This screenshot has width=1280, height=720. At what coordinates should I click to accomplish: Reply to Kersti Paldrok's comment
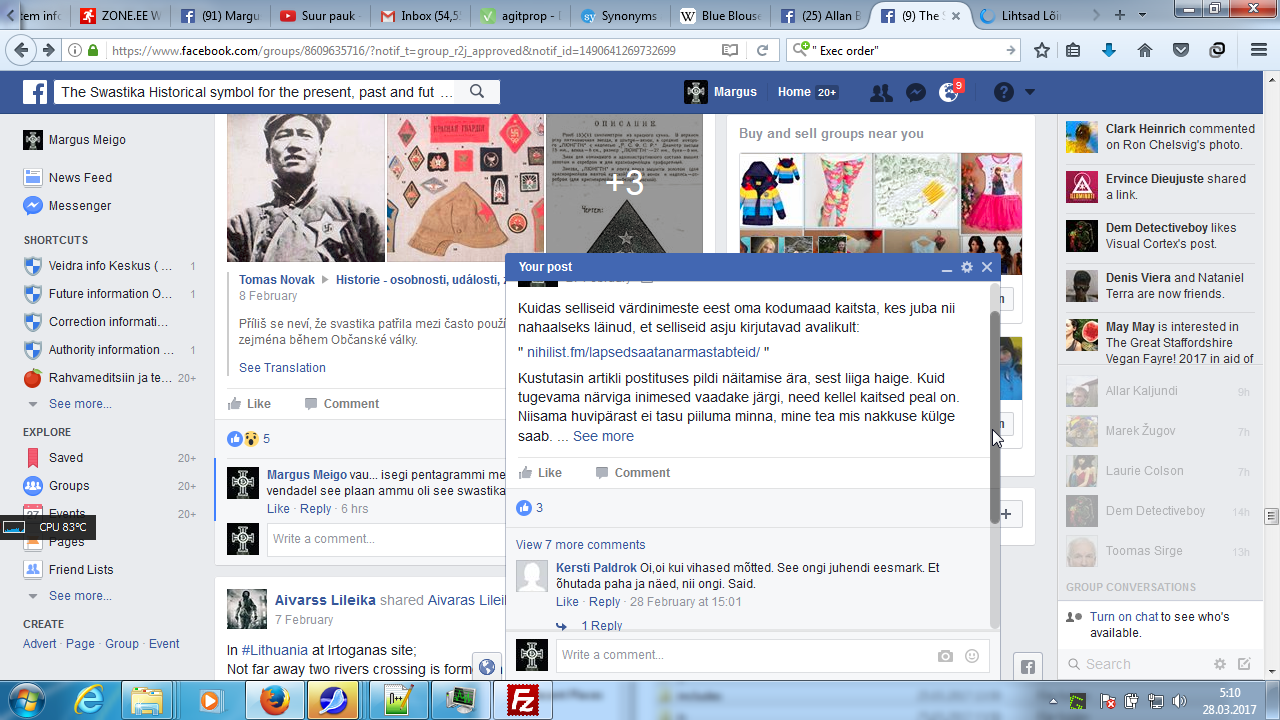click(x=604, y=602)
